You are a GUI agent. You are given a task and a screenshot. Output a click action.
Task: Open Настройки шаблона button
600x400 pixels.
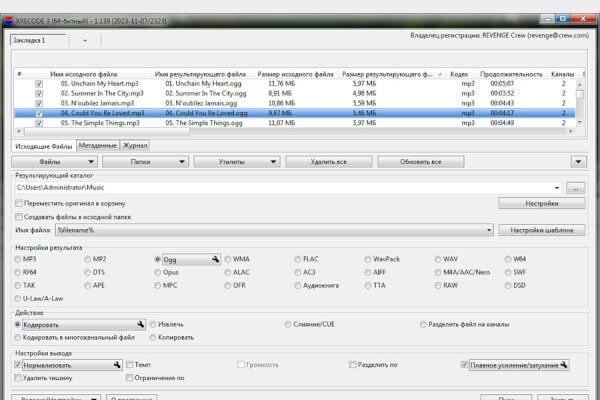click(542, 230)
